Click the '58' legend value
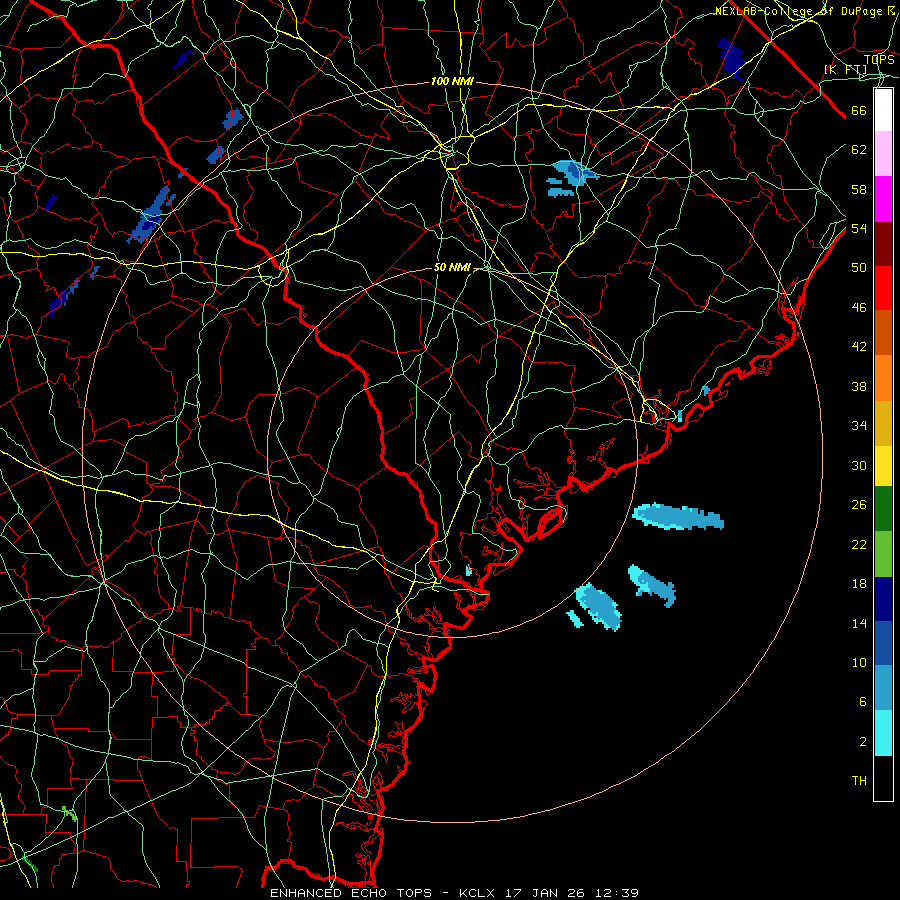This screenshot has width=900, height=900. (x=859, y=189)
